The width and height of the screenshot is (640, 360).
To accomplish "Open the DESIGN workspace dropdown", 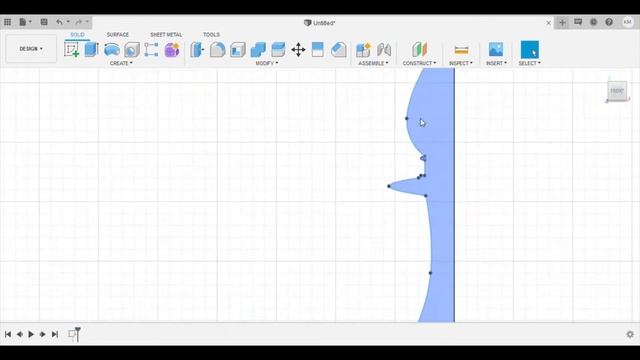I will [x=31, y=49].
